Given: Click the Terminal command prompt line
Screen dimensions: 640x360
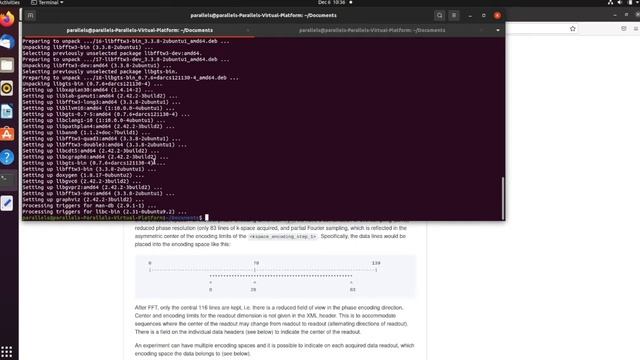Looking at the screenshot, I should click(x=115, y=218).
